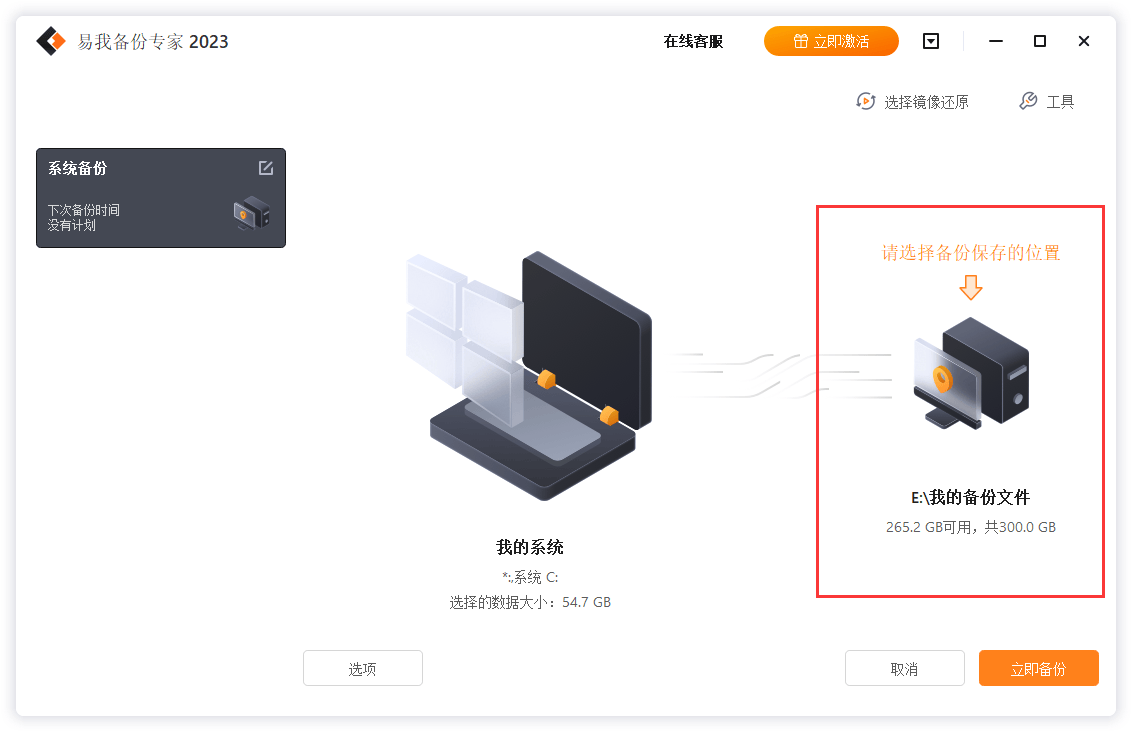Click the destination computer illustration

pyautogui.click(x=971, y=373)
